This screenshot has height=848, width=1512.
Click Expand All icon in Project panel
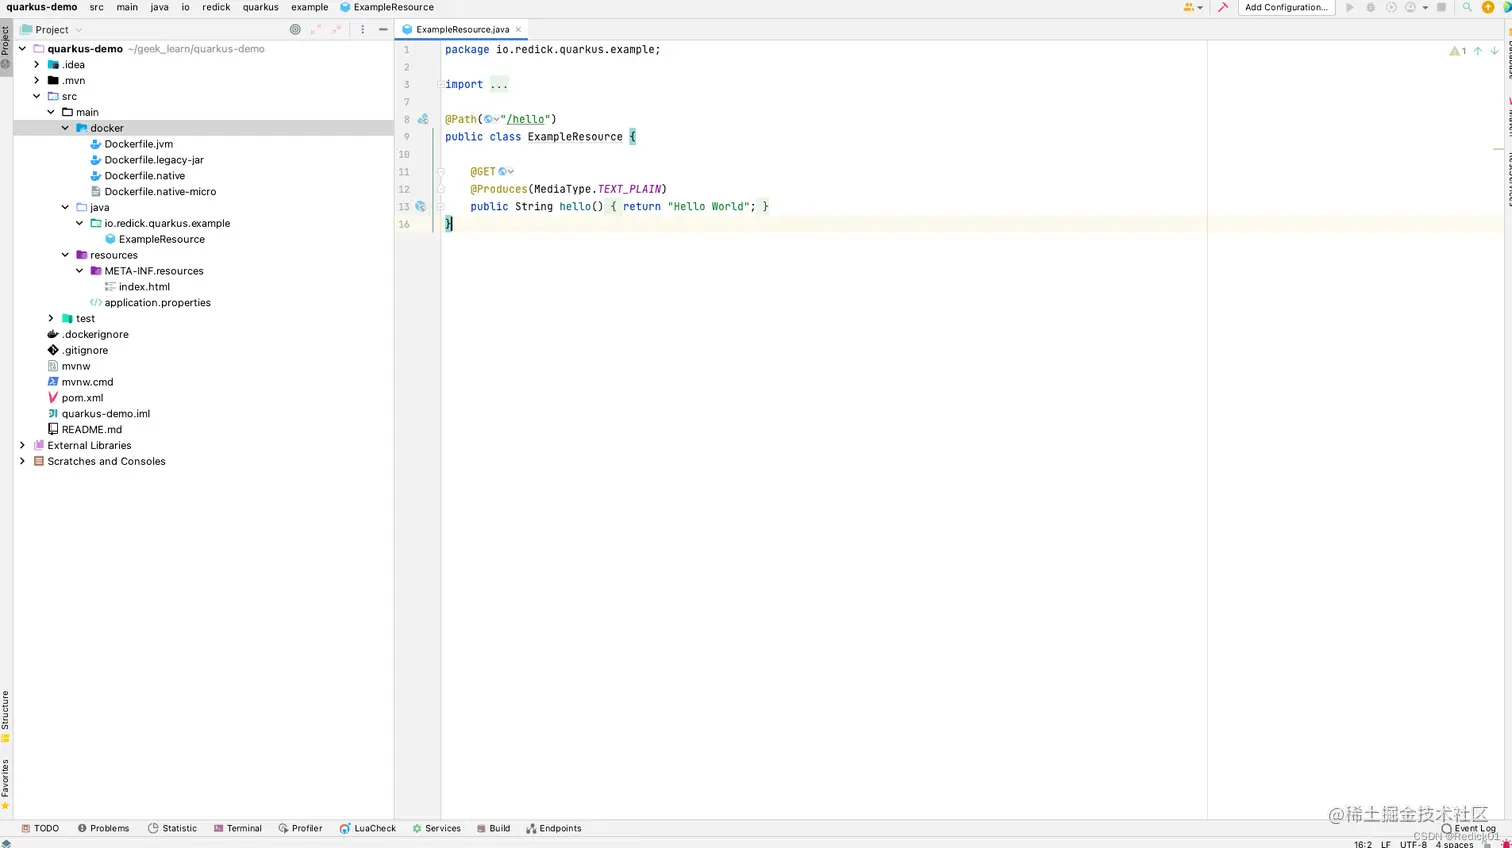[316, 29]
